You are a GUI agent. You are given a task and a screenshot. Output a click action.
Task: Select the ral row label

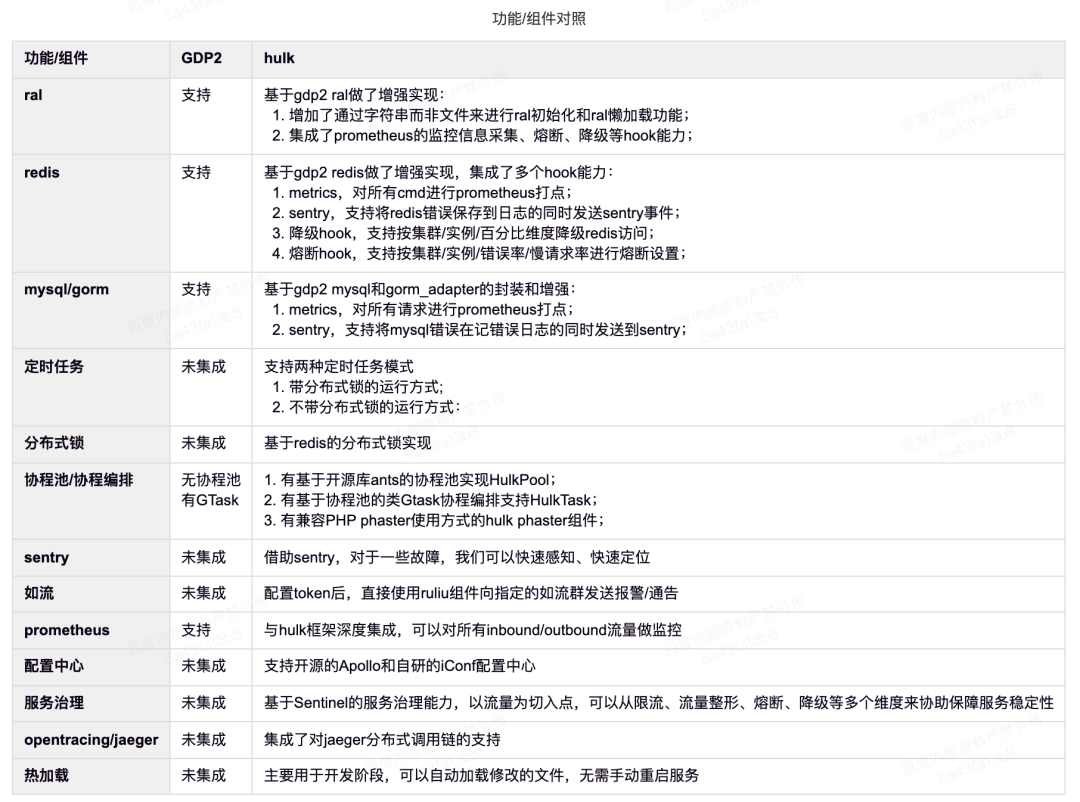[30, 94]
